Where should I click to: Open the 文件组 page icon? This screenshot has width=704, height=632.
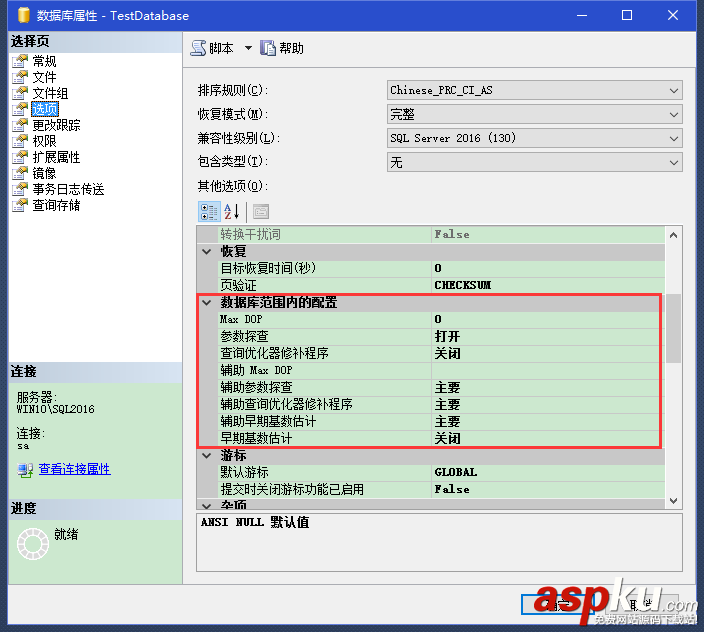pos(20,93)
